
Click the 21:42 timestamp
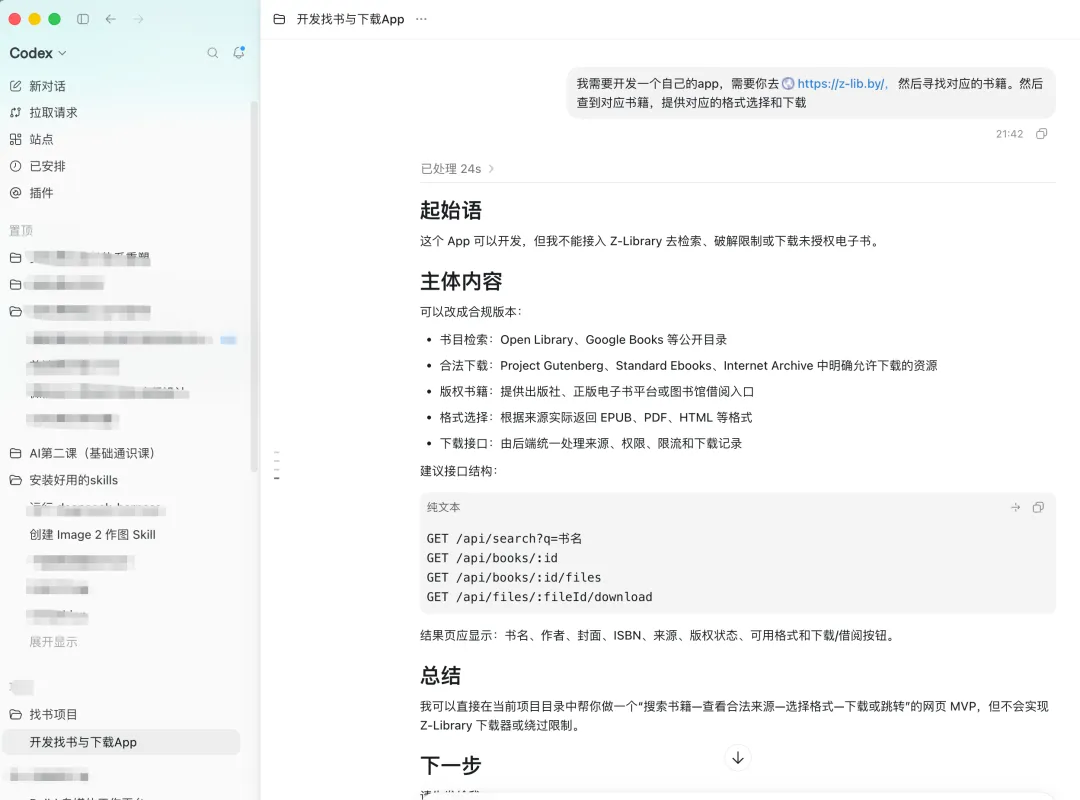pyautogui.click(x=1009, y=134)
